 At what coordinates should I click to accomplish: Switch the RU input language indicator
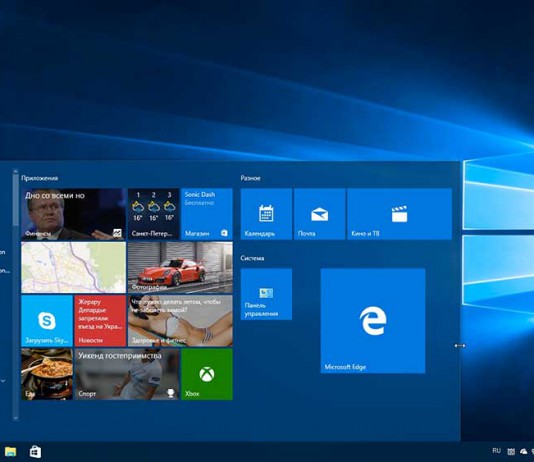point(497,451)
